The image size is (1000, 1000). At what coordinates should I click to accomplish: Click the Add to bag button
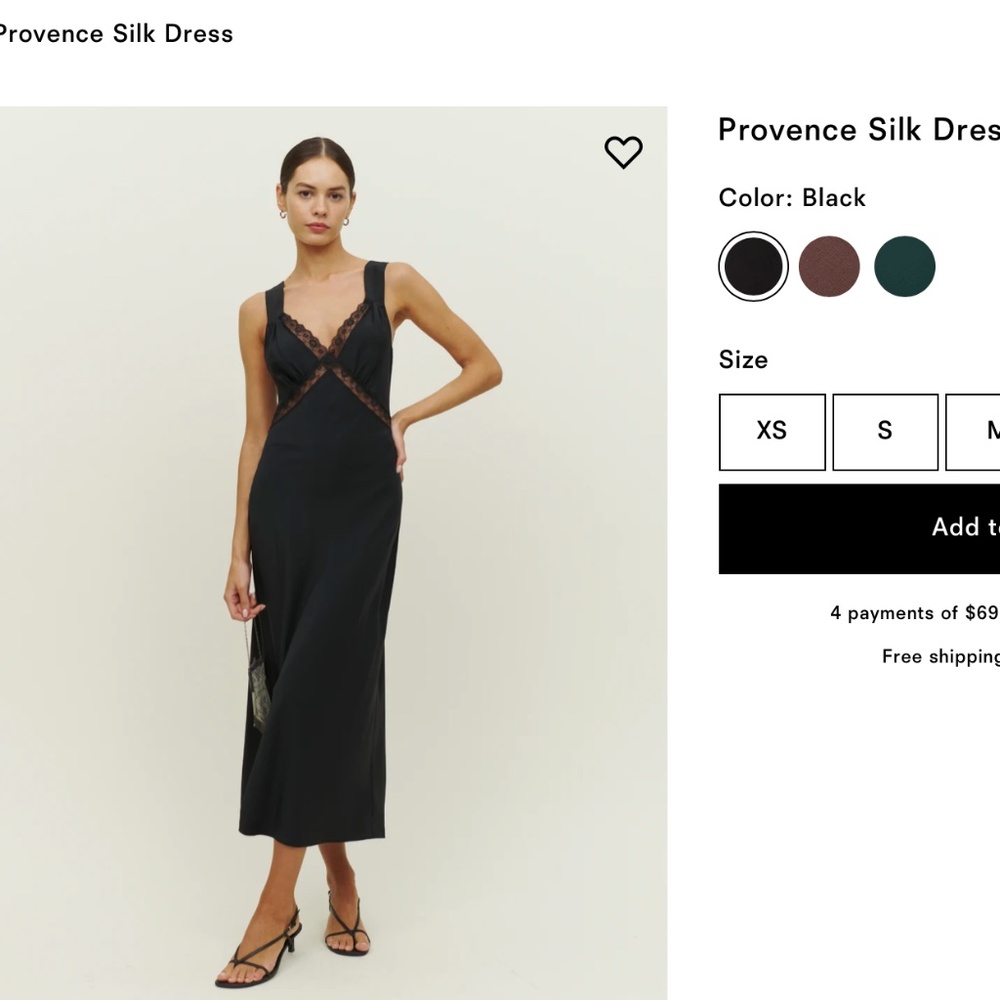point(860,528)
